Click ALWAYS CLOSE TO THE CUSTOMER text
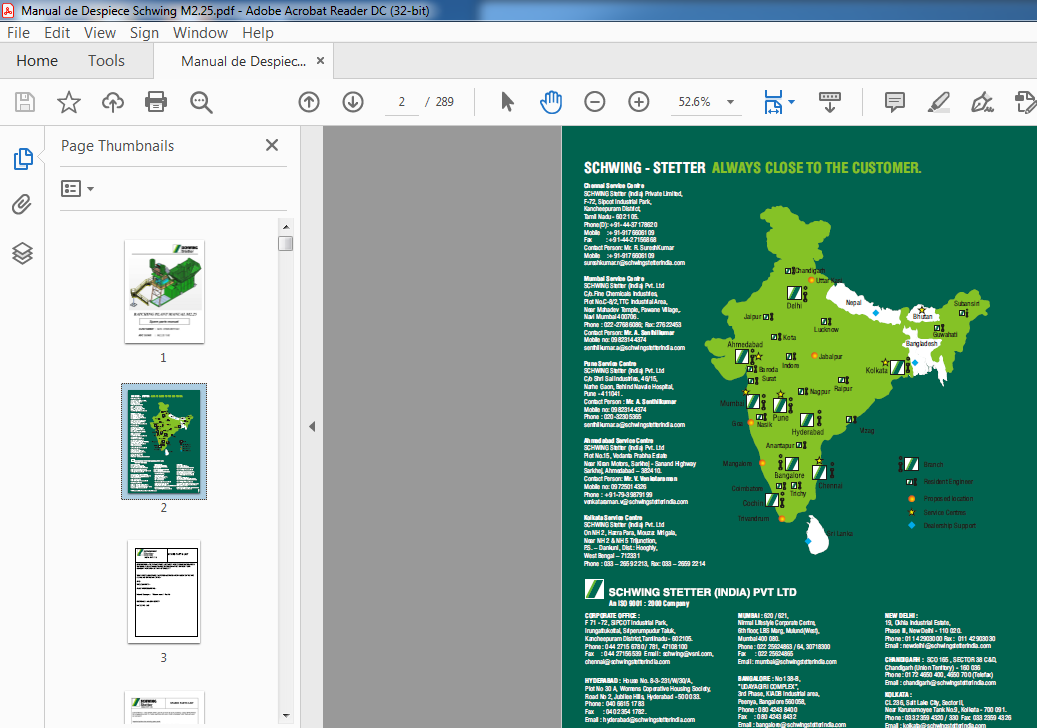The width and height of the screenshot is (1037, 728). pos(816,168)
